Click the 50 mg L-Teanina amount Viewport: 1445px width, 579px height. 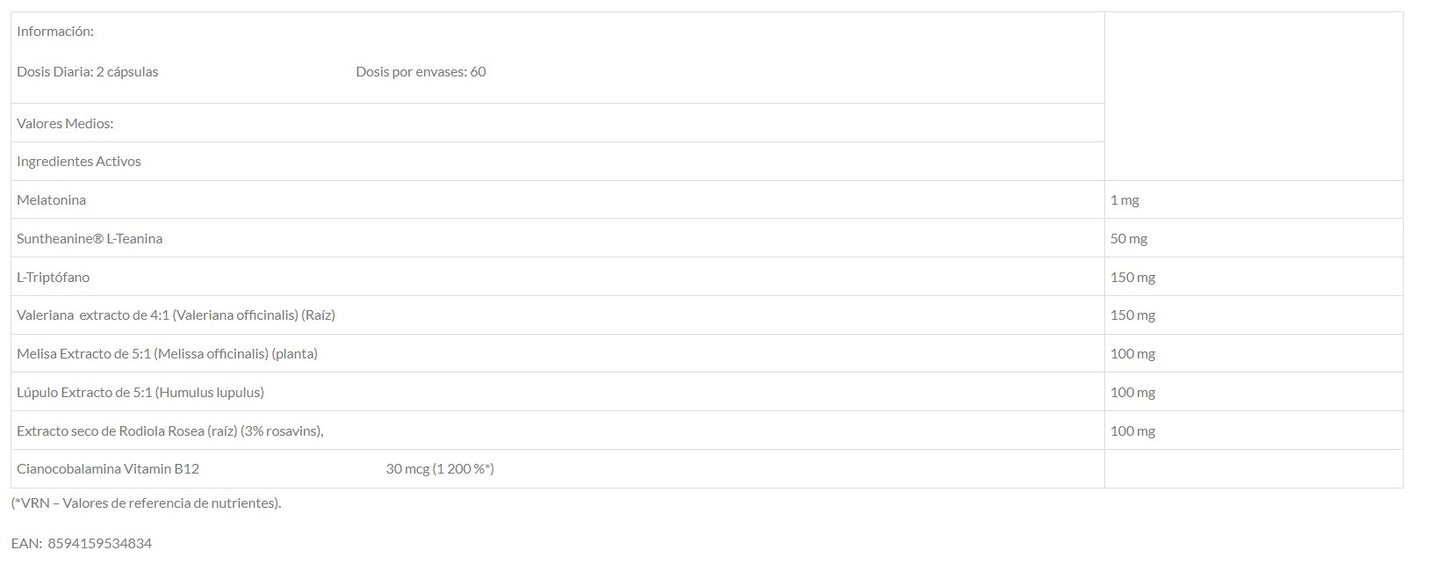(x=1129, y=239)
